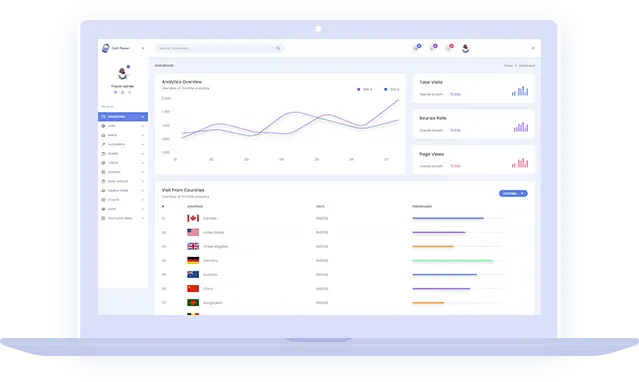
Task: Expand the Dashboard sidebar item arrow
Action: click(x=143, y=117)
